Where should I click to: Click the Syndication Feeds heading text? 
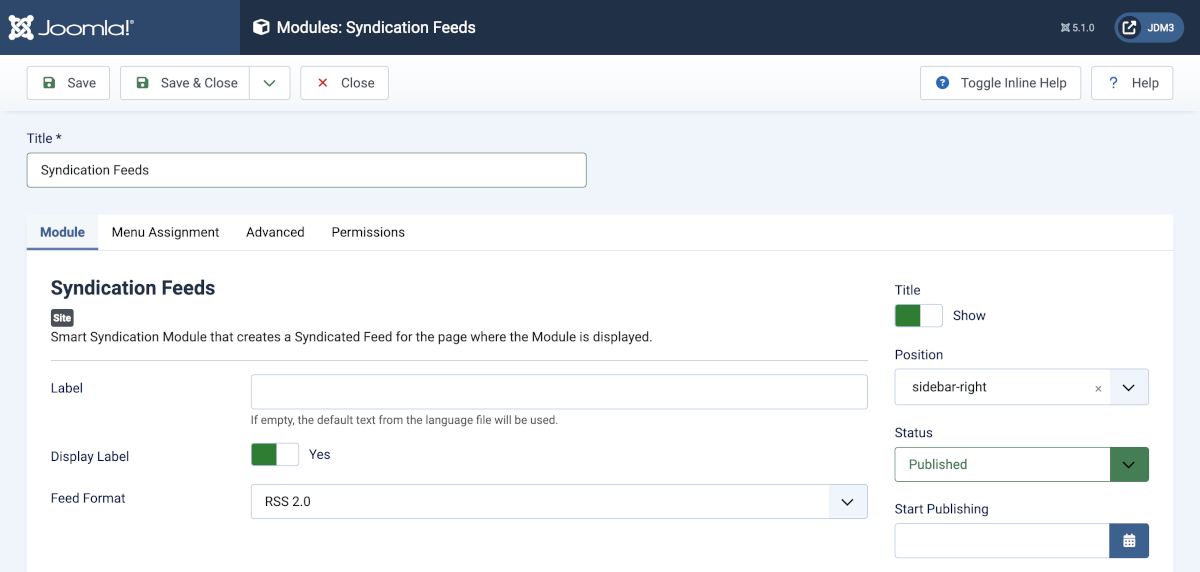[133, 288]
